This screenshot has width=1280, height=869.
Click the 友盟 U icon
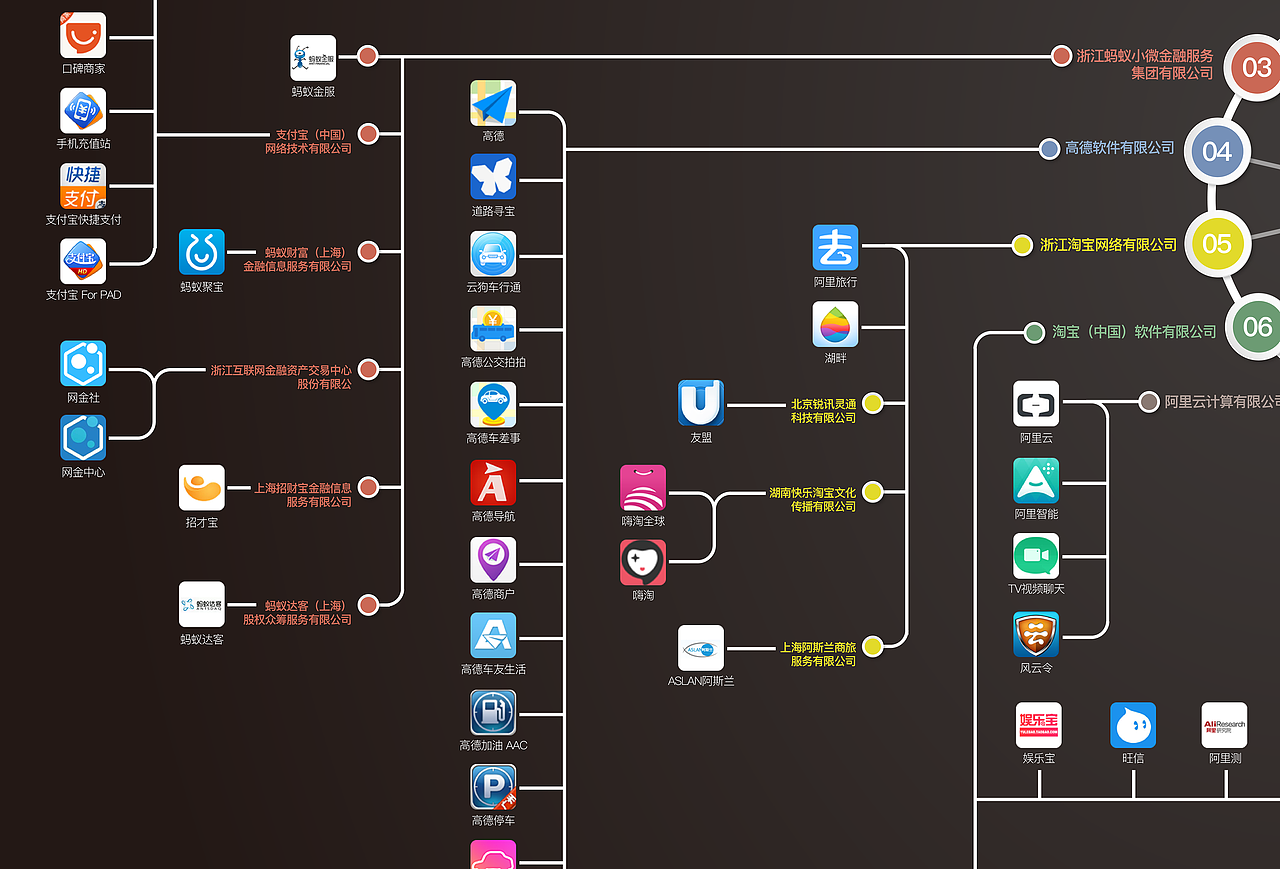click(x=701, y=403)
